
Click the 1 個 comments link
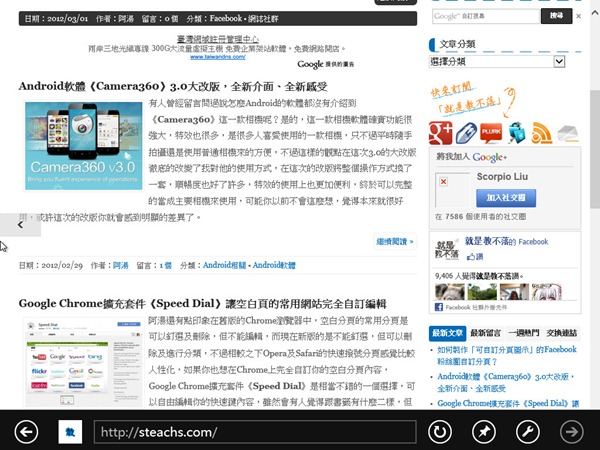tap(165, 265)
